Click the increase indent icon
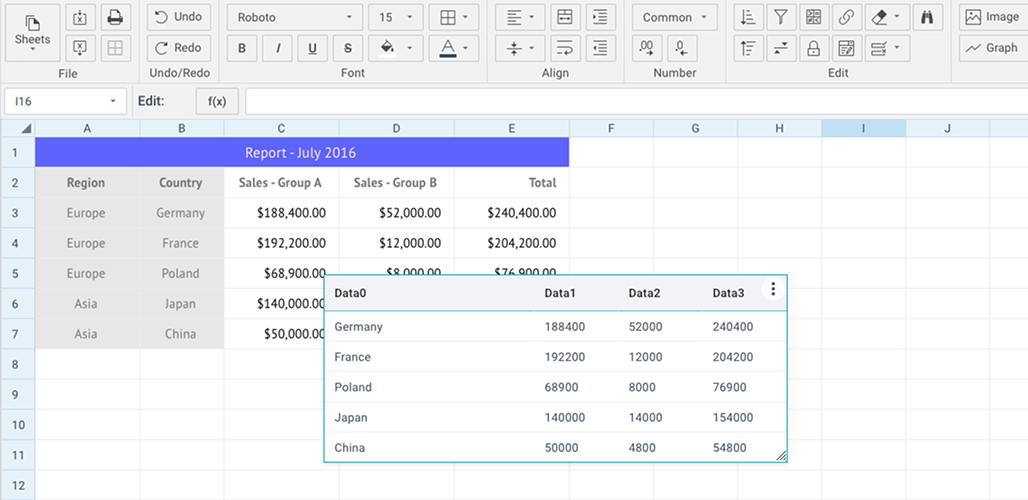 pyautogui.click(x=600, y=17)
